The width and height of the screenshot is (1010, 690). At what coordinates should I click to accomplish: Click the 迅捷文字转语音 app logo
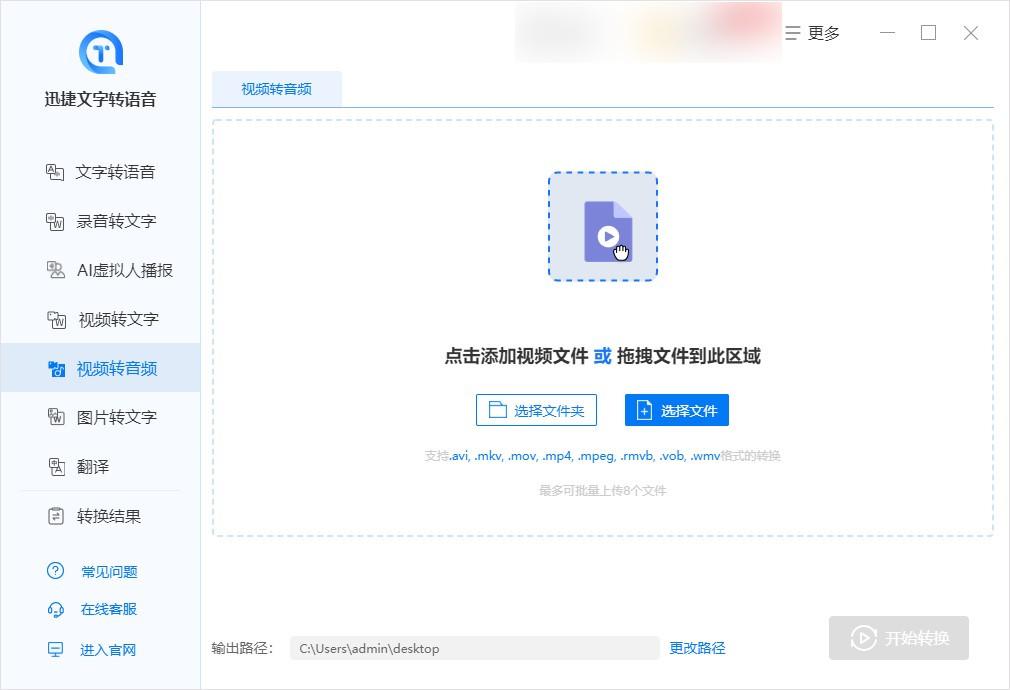pos(100,52)
